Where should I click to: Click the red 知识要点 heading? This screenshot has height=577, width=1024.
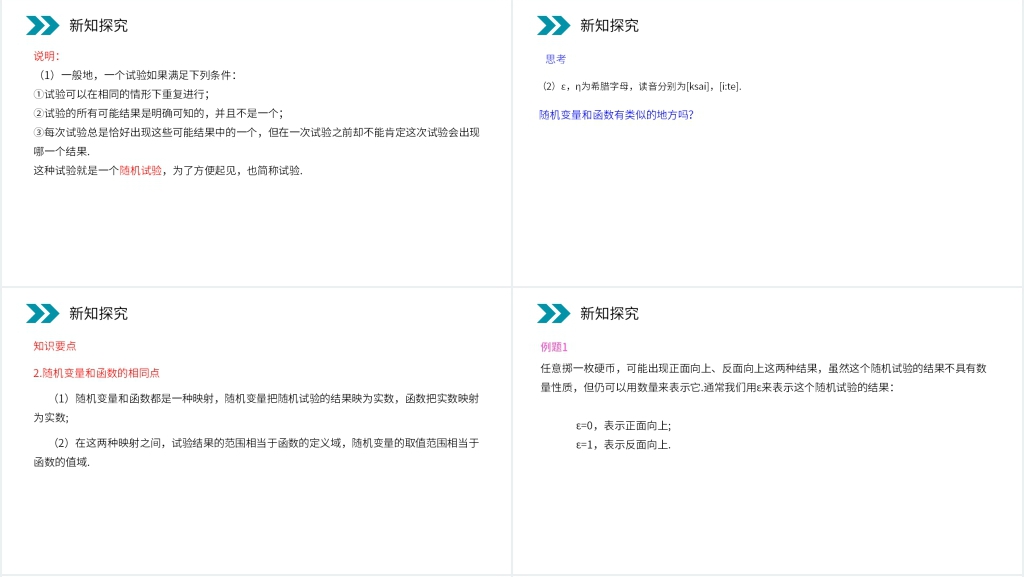tap(55, 346)
